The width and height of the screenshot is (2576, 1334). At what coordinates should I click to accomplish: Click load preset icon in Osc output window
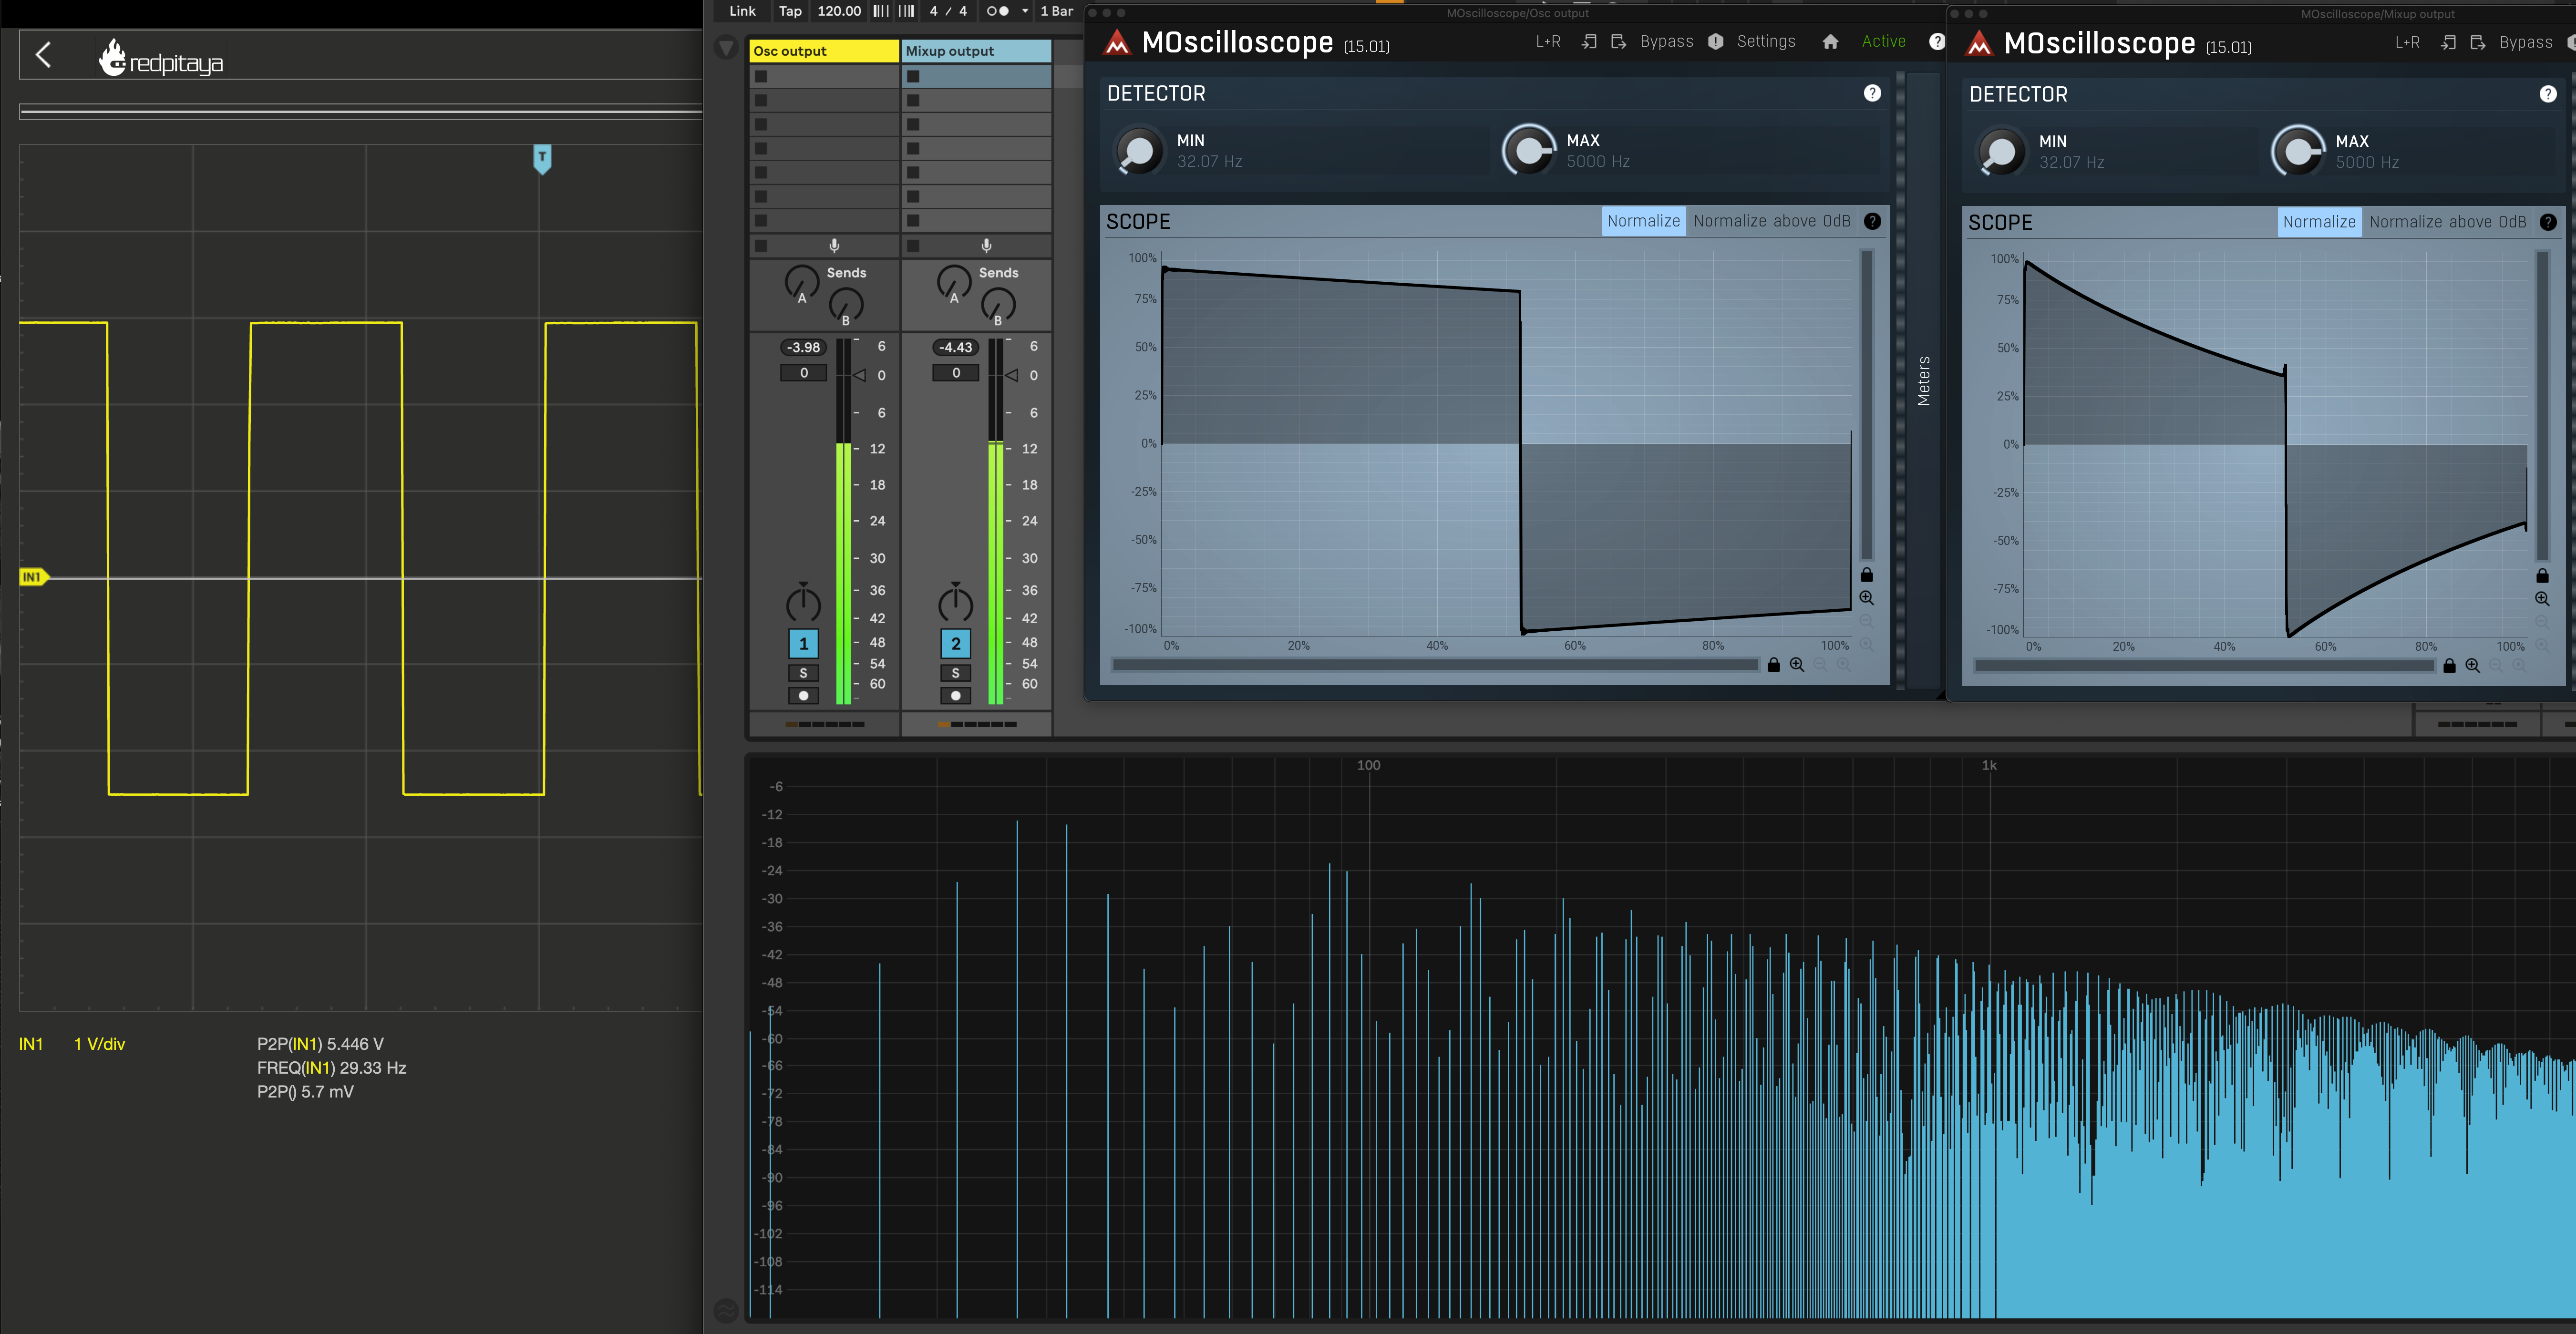[x=1588, y=41]
